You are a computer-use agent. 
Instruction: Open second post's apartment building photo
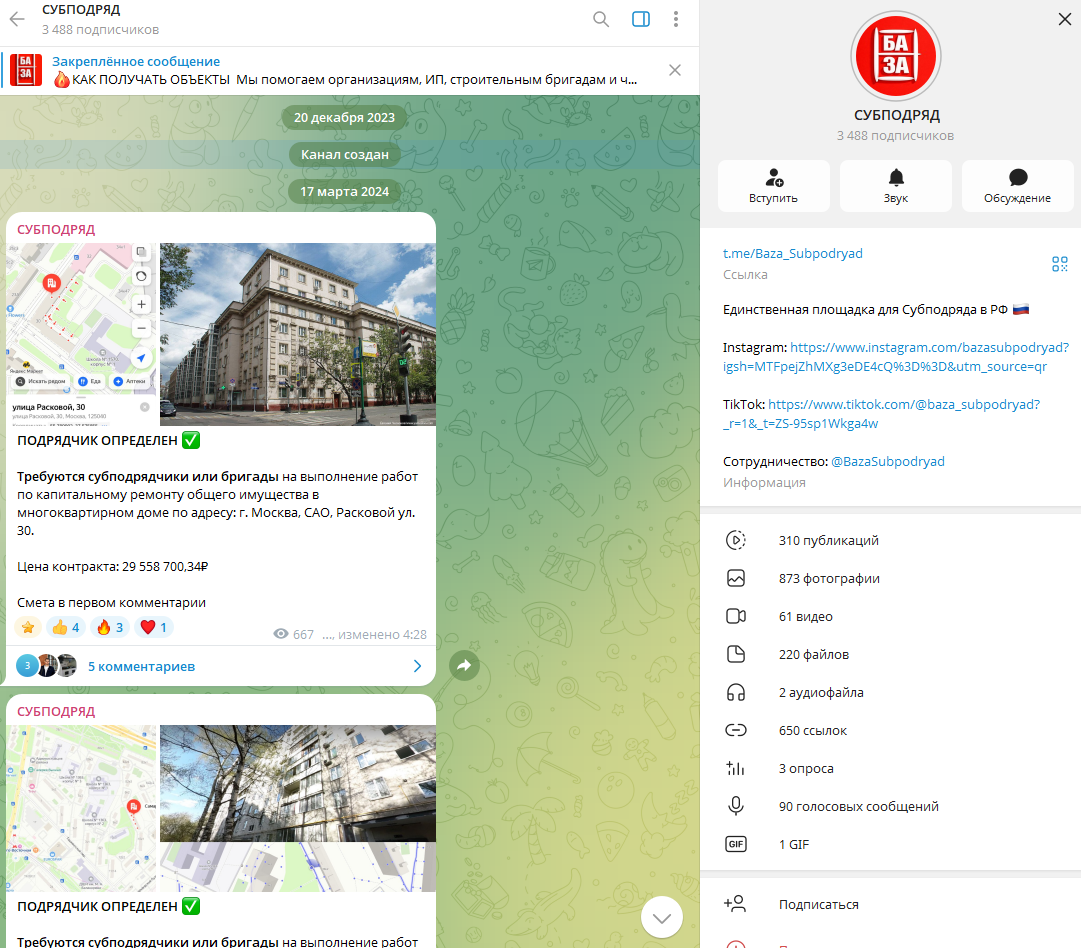(298, 783)
